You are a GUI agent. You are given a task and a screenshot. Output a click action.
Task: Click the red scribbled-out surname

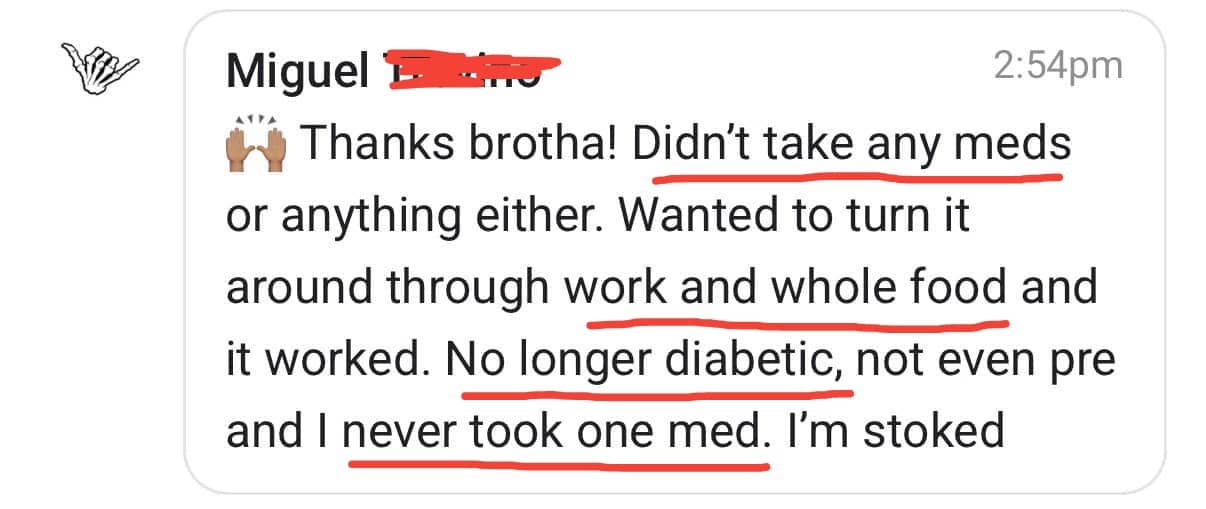click(x=468, y=68)
